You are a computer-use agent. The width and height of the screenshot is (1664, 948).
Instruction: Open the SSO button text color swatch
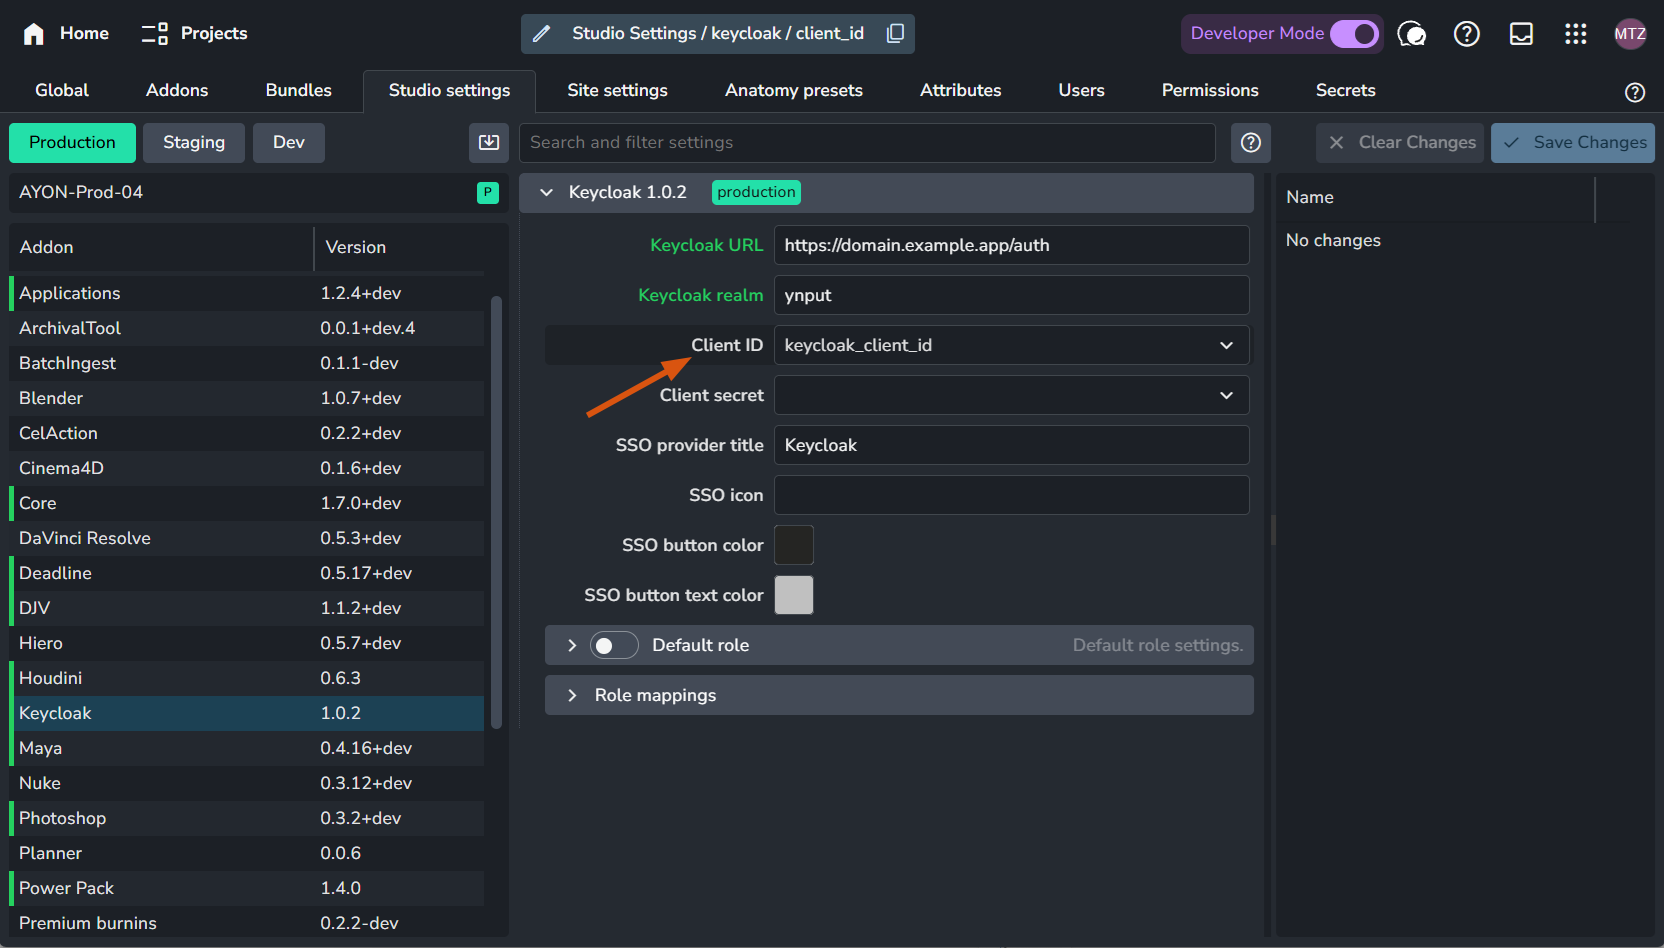pos(794,596)
